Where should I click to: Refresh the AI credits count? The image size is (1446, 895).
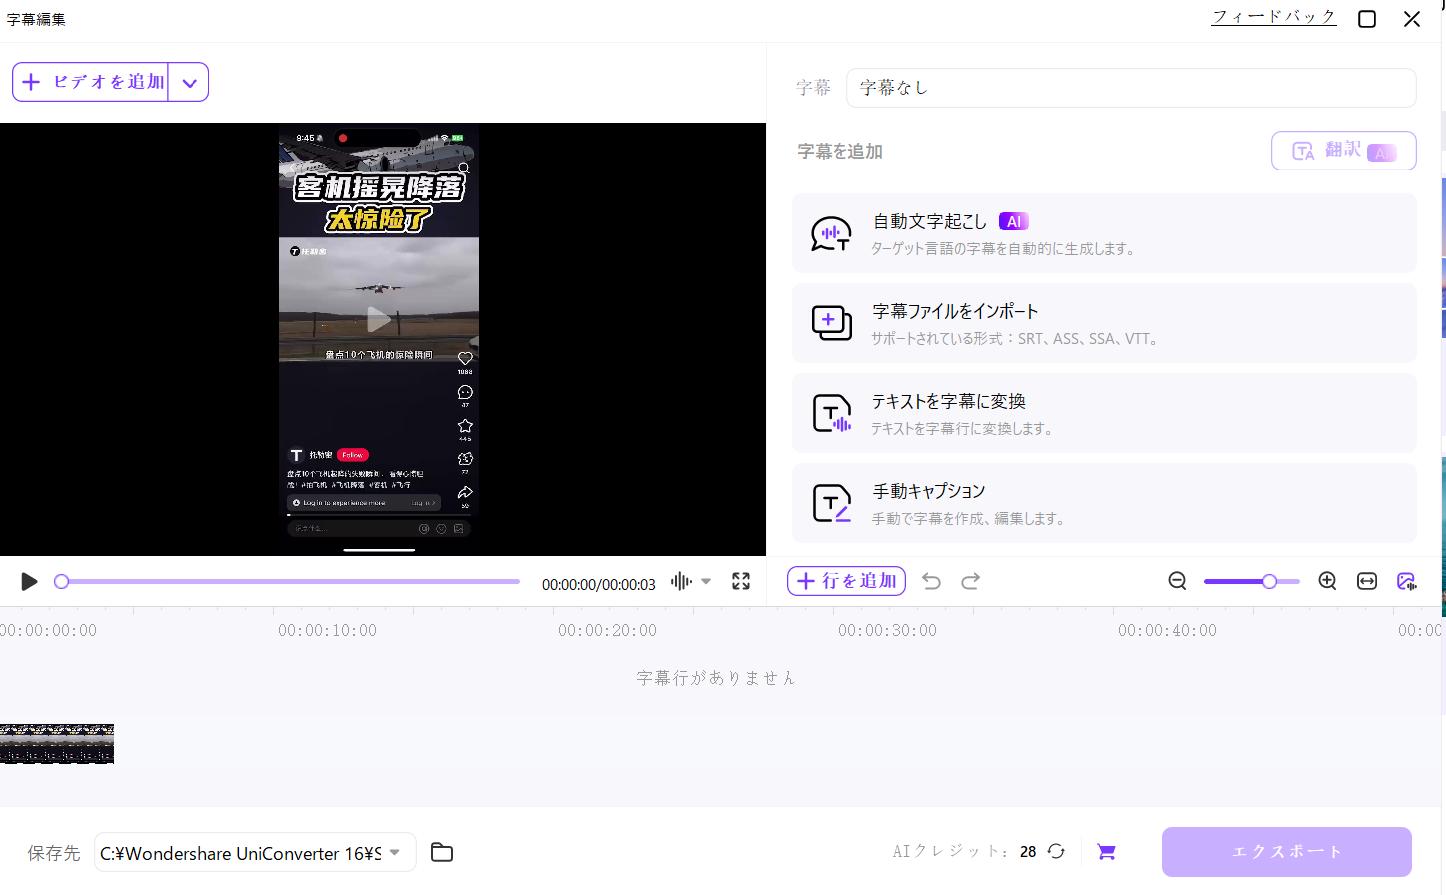tap(1056, 851)
